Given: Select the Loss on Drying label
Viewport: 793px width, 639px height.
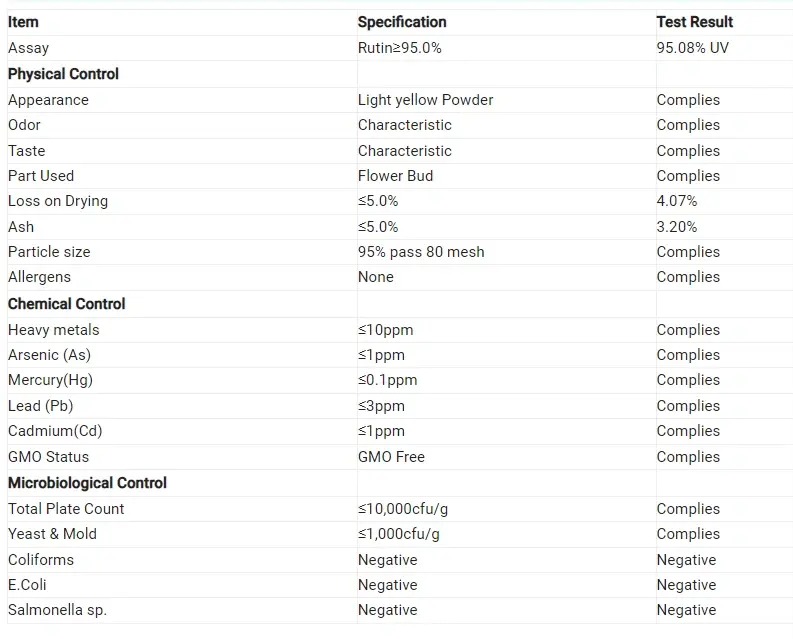Looking at the screenshot, I should tap(57, 201).
